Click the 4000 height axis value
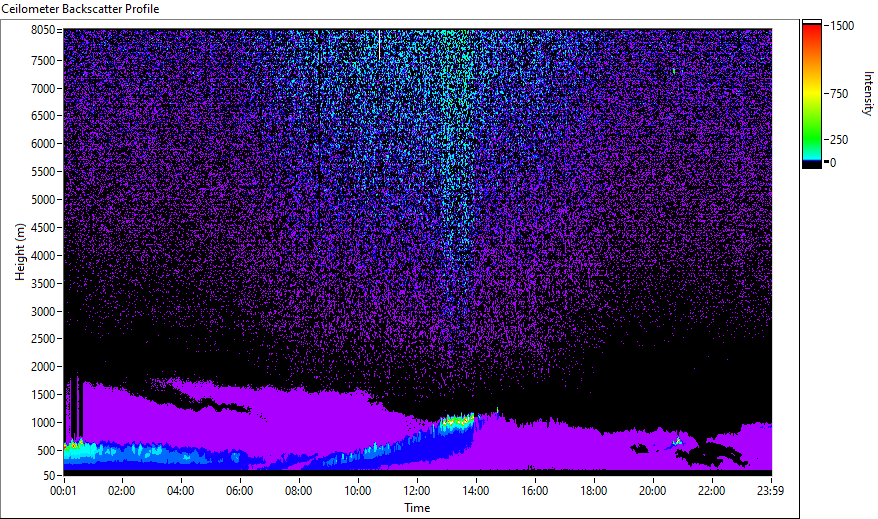Screen dimensions: 878x519 tap(43, 256)
